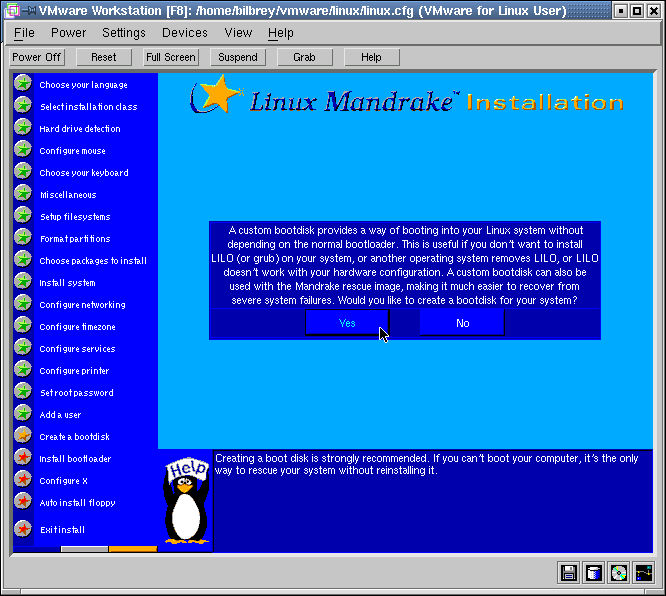The width and height of the screenshot is (666, 596).
Task: Click the network status icon
Action: click(643, 573)
